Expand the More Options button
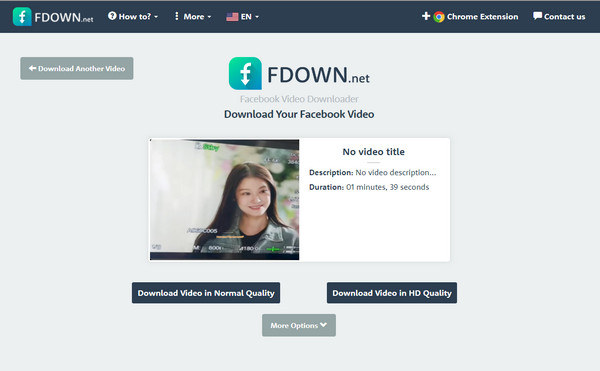Viewport: 600px width, 371px height. pyautogui.click(x=299, y=325)
